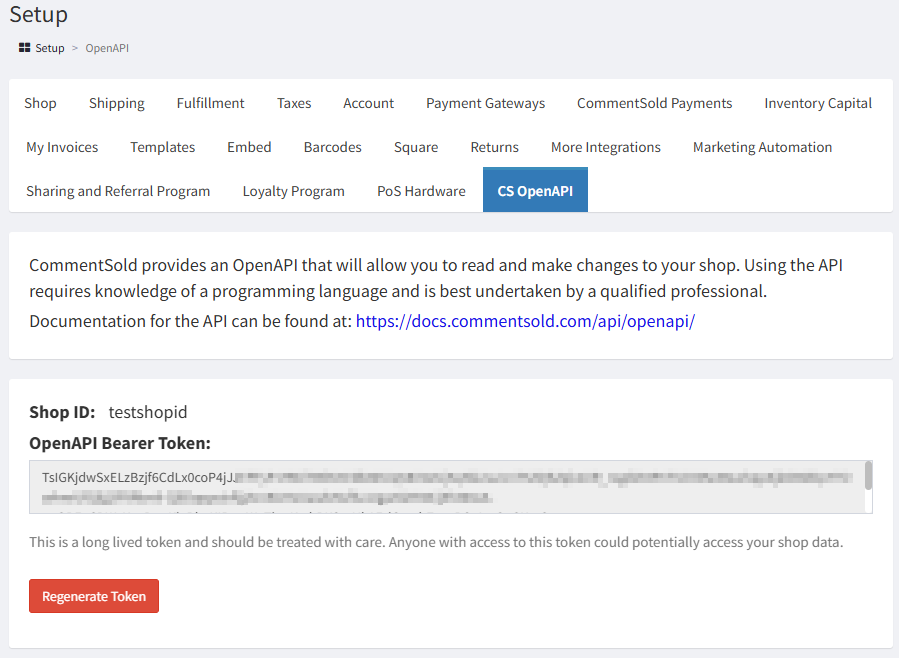Click the OpenAPI breadcrumb text

(x=107, y=48)
